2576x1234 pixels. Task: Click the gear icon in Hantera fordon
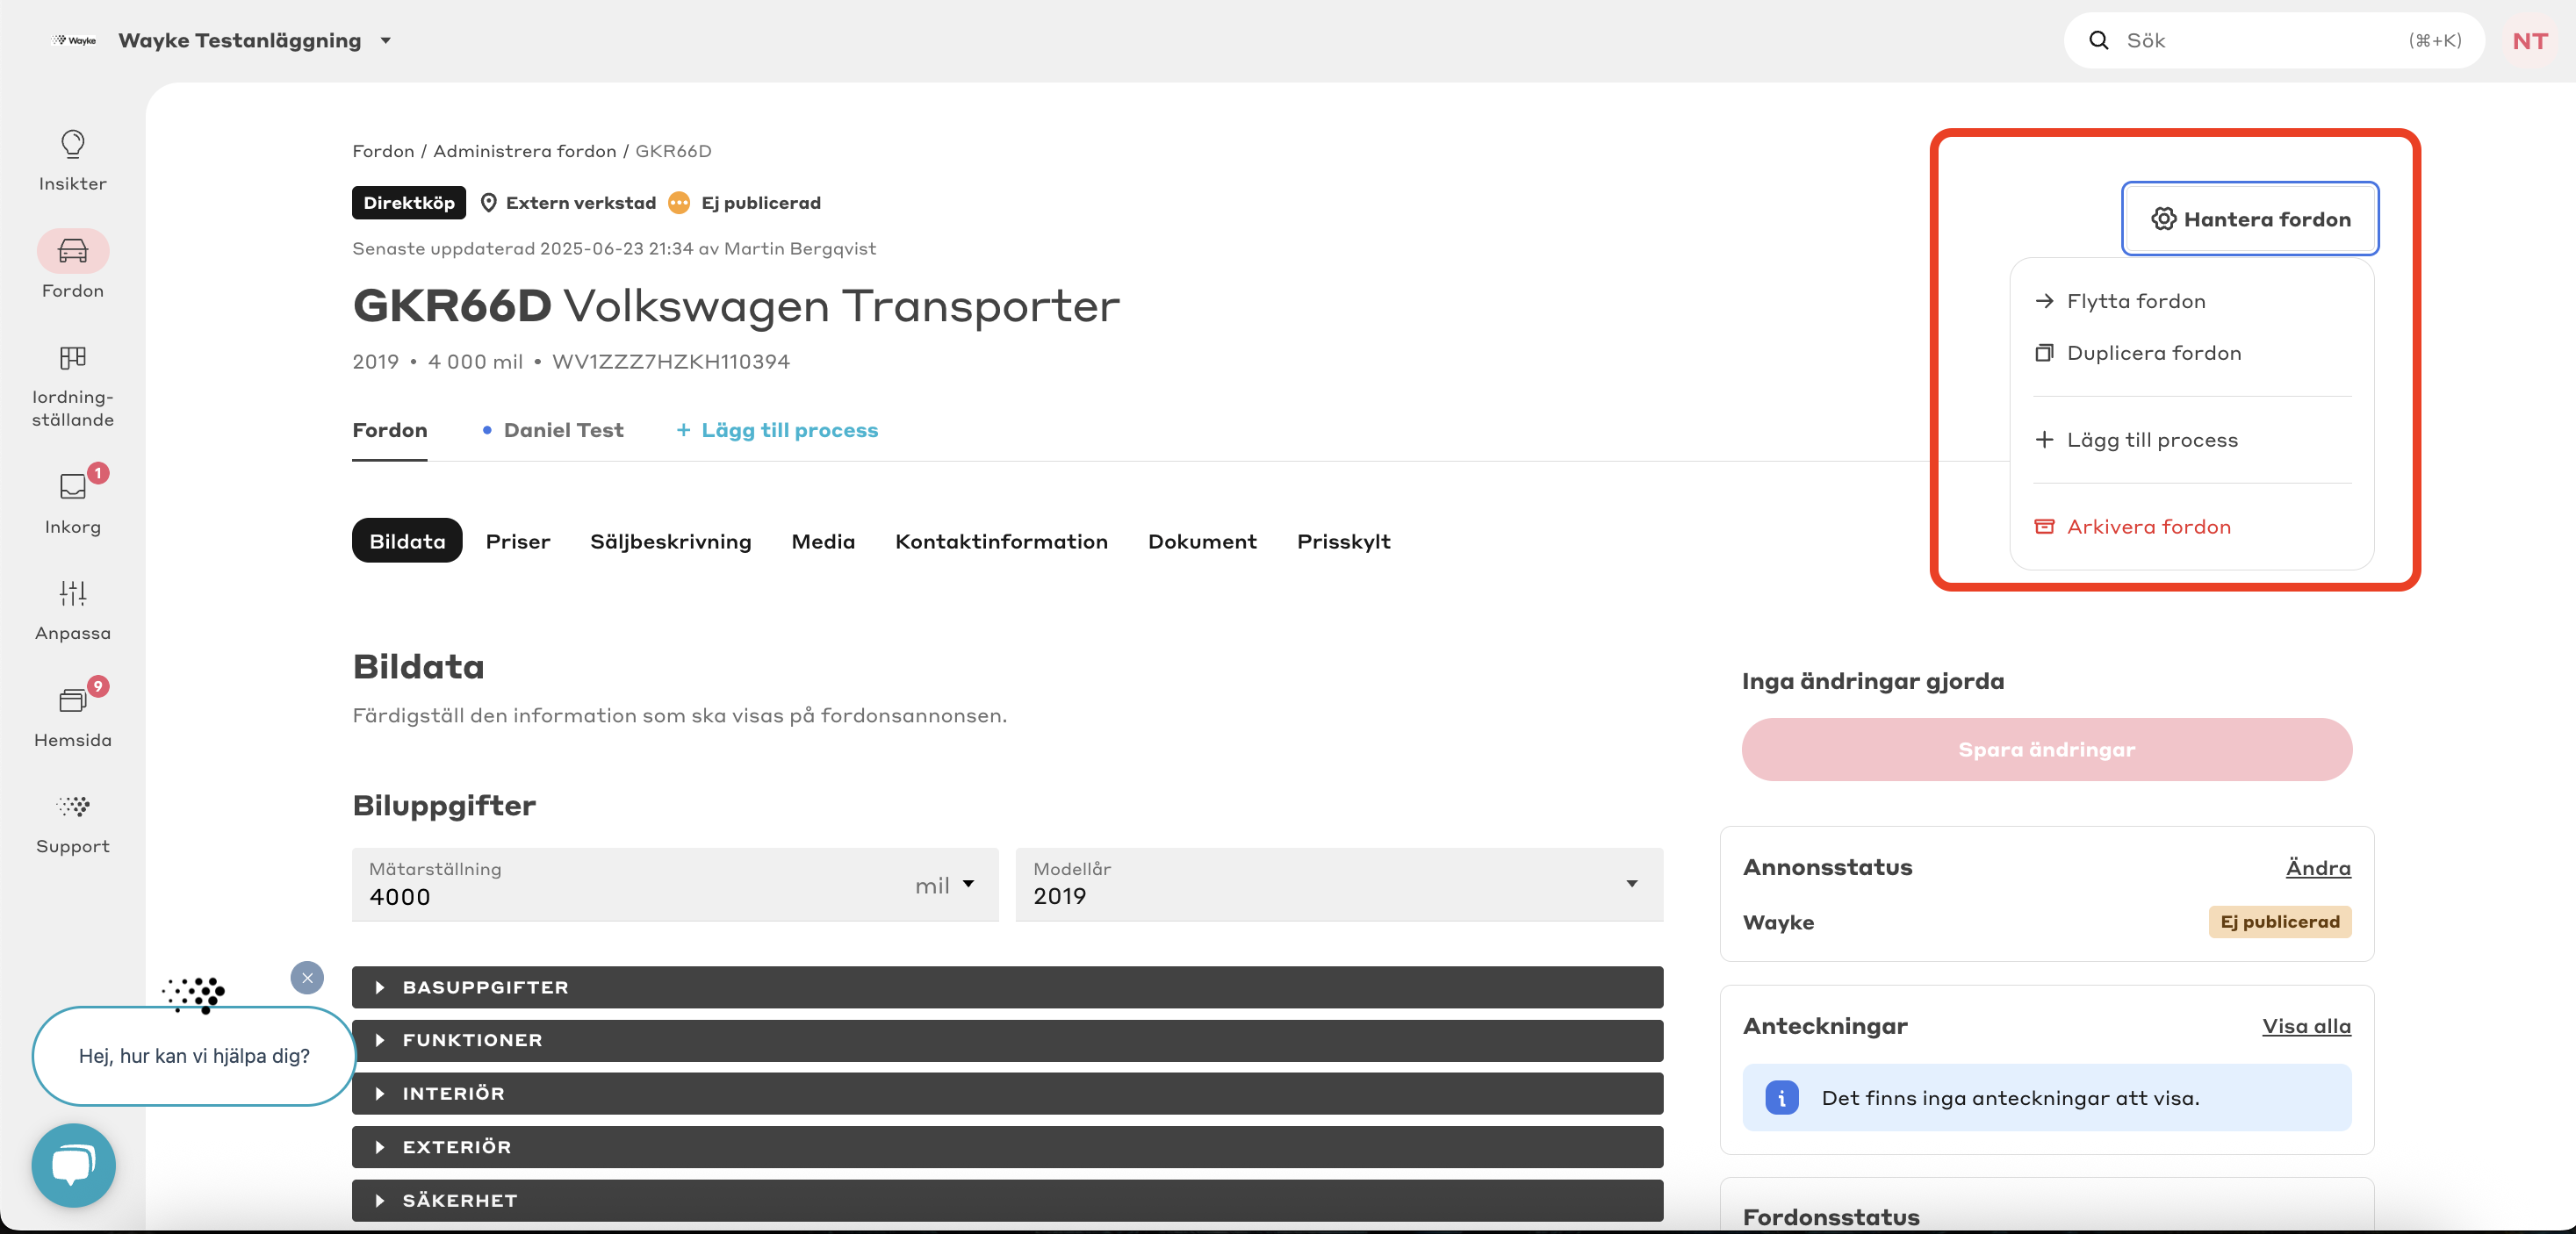coord(2163,219)
